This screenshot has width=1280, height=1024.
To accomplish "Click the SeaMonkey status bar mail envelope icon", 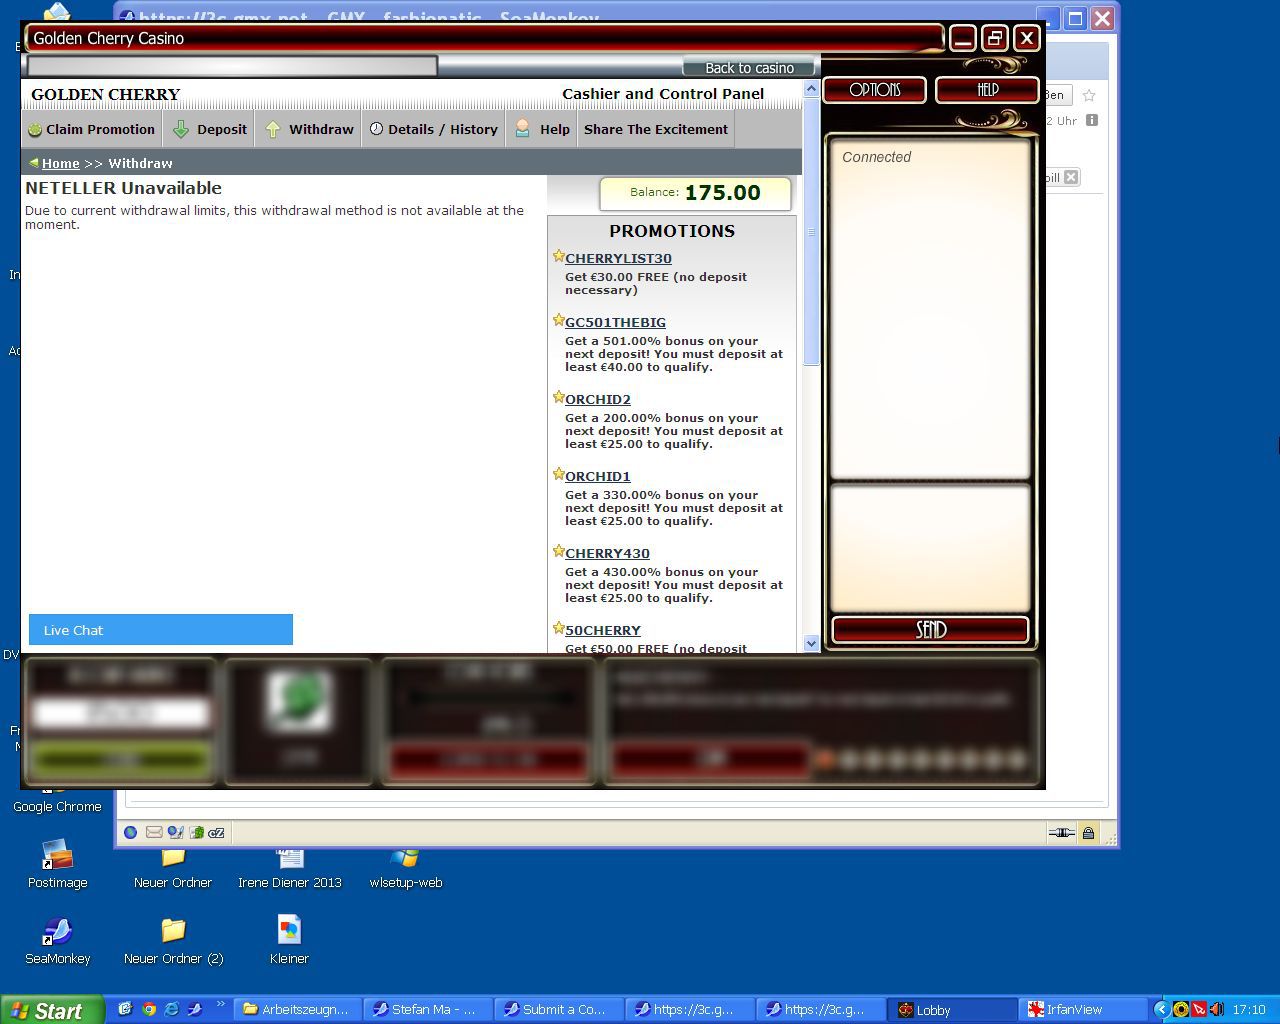I will click(154, 832).
